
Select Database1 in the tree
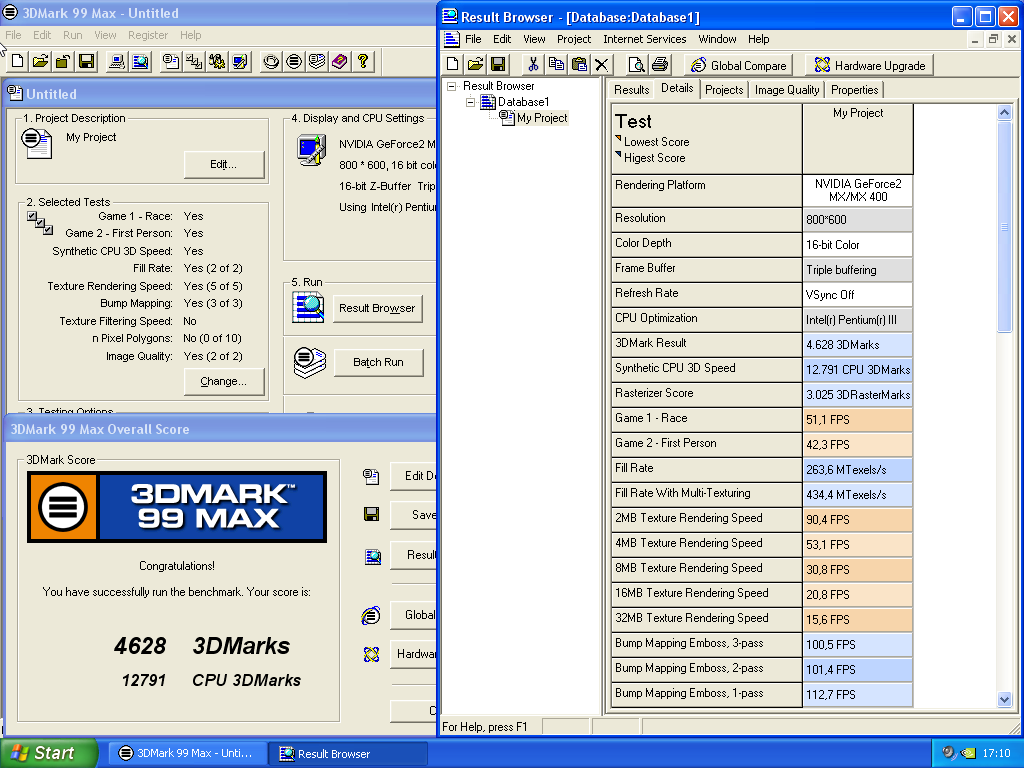click(x=523, y=102)
